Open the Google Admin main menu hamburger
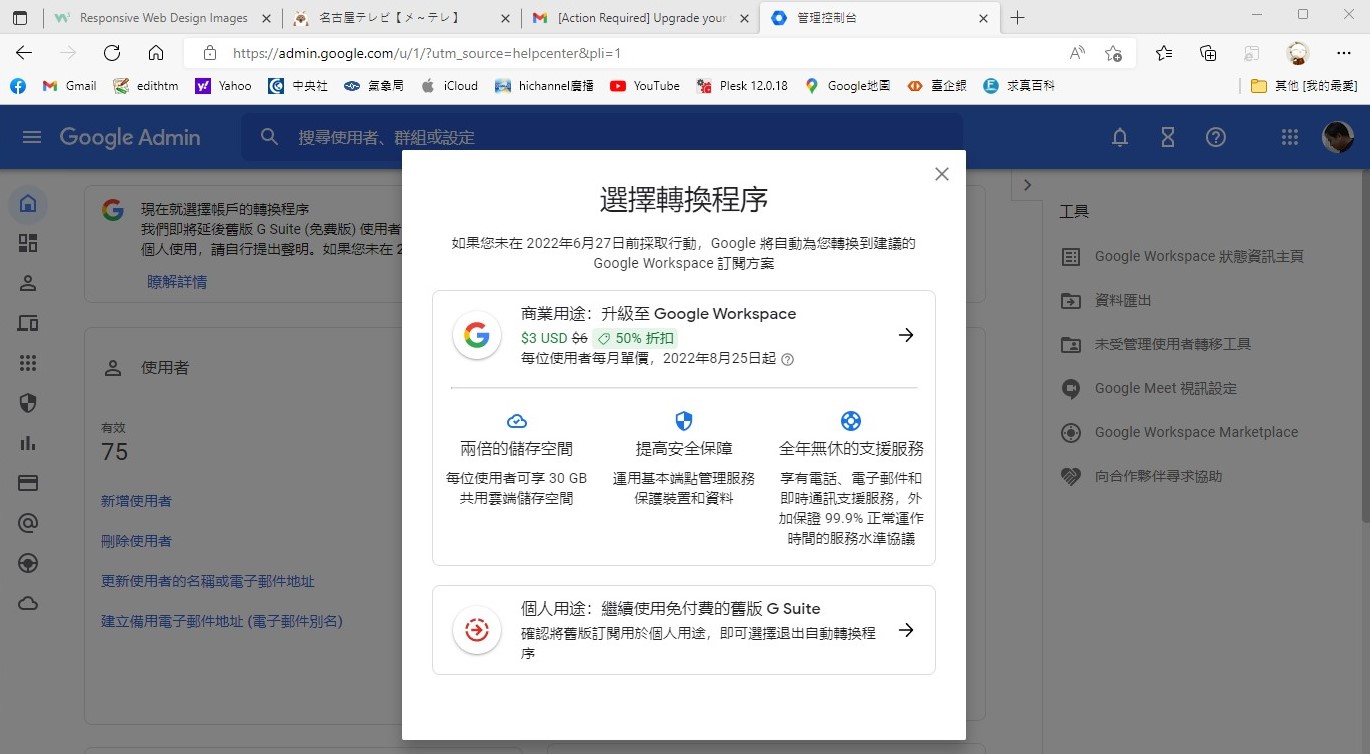 (32, 137)
